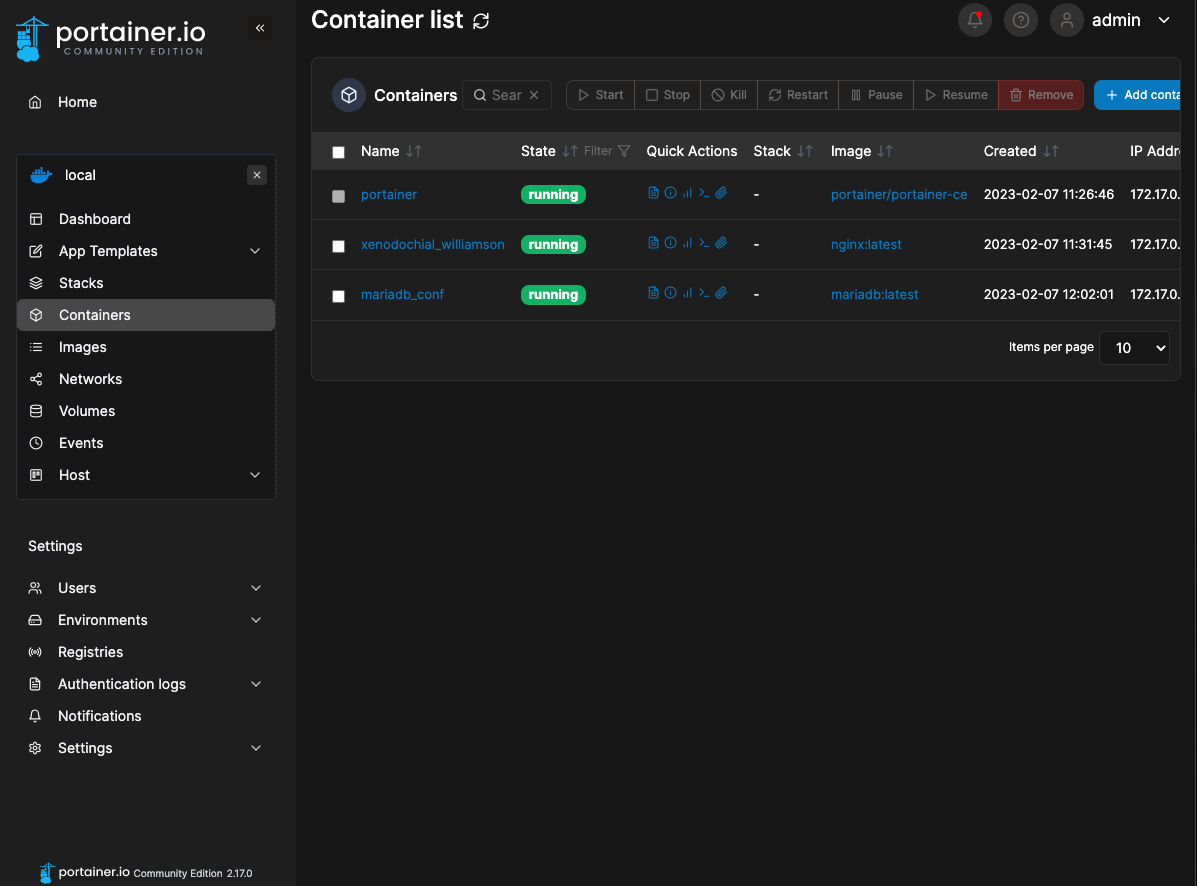Screen dimensions: 1197x886
Task: Collapse the sidebar with double-chevron icon
Action: (260, 28)
